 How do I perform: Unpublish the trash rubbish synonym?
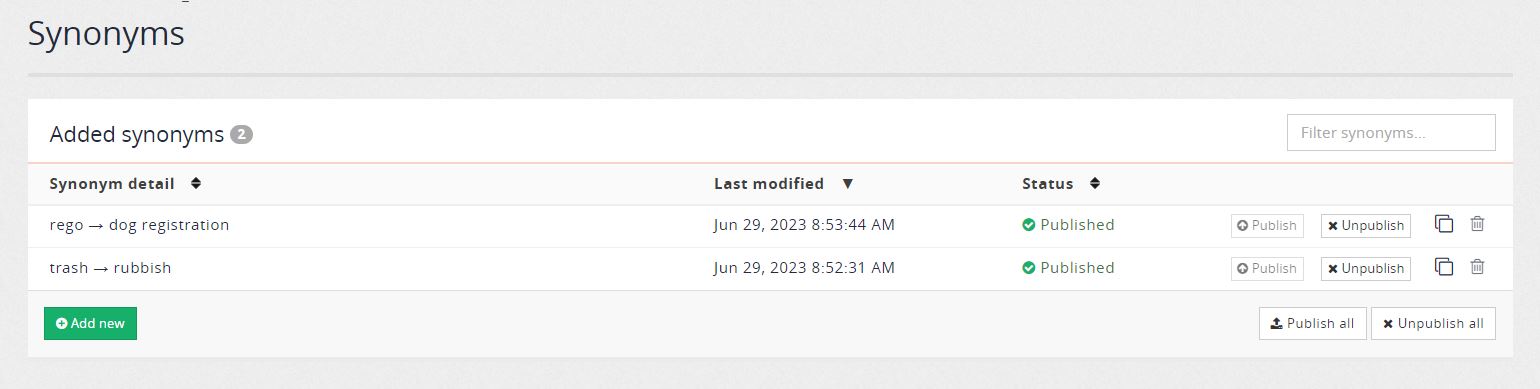(1365, 269)
